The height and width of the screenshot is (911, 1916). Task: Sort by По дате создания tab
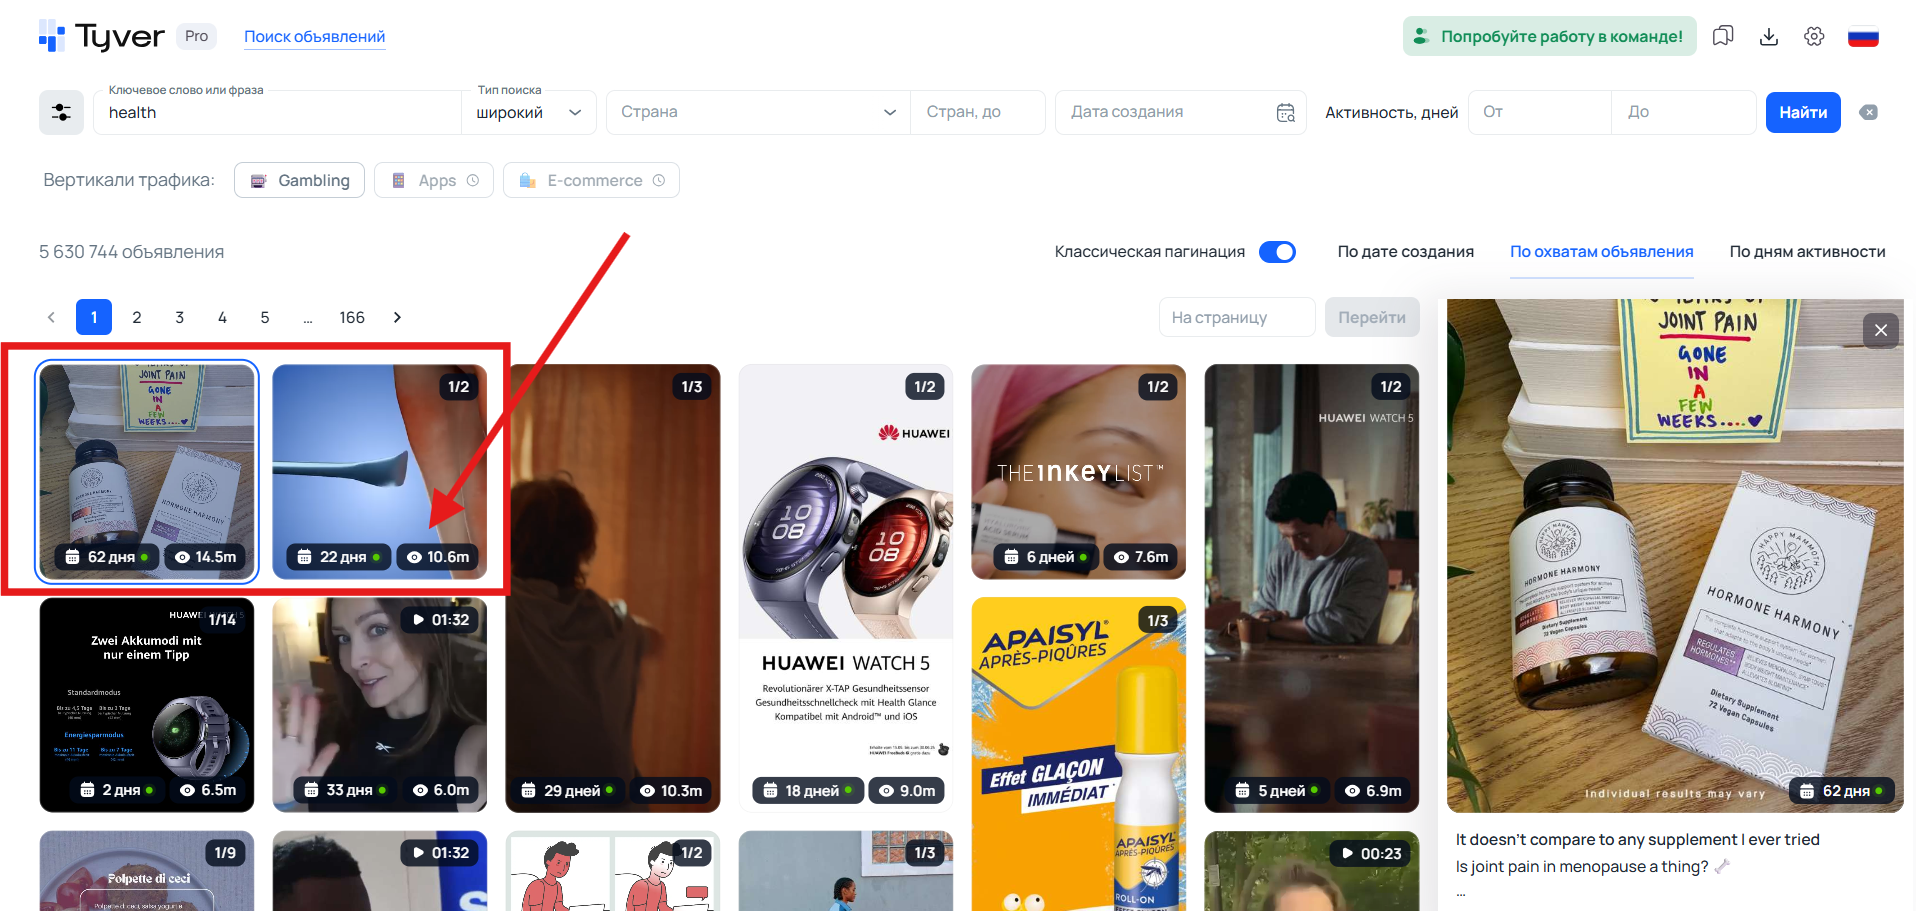(x=1405, y=252)
